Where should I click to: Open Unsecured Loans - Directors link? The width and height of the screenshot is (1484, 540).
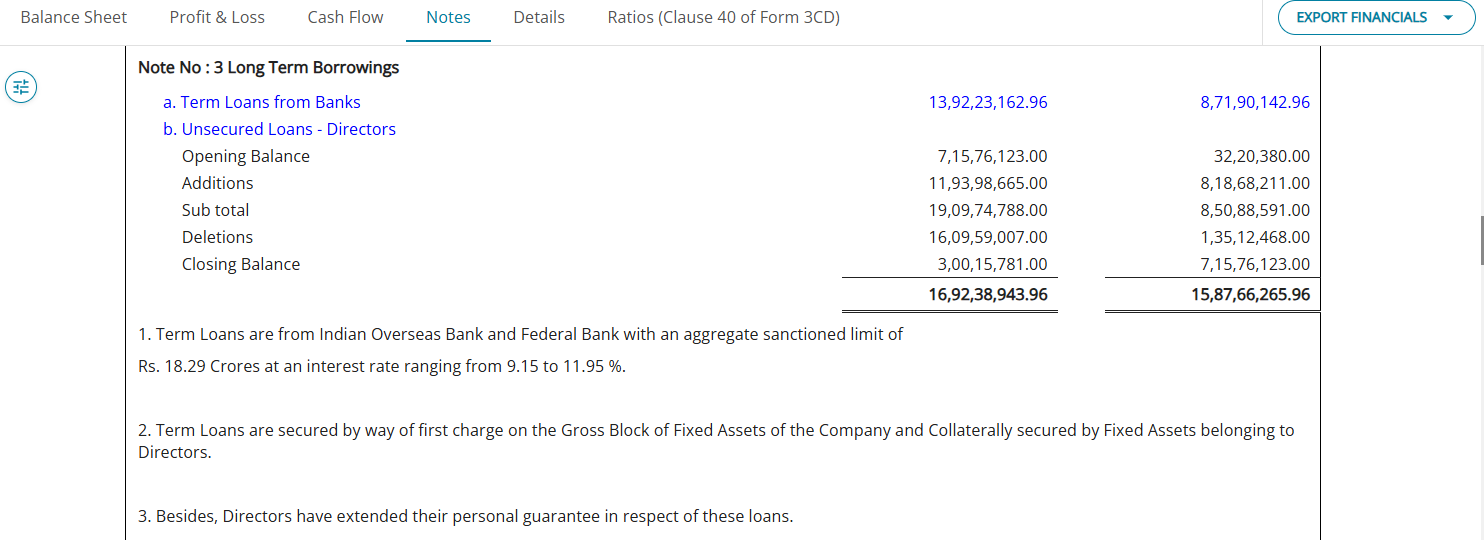[279, 129]
